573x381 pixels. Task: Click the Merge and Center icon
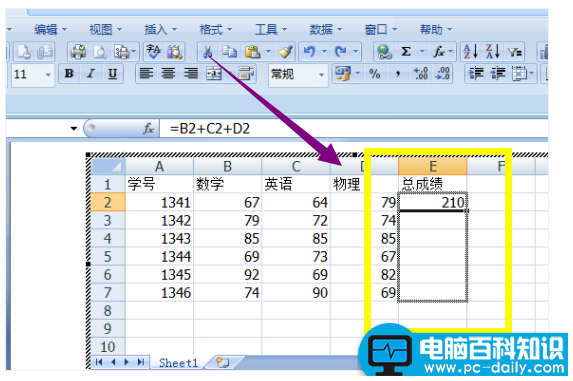pos(214,74)
